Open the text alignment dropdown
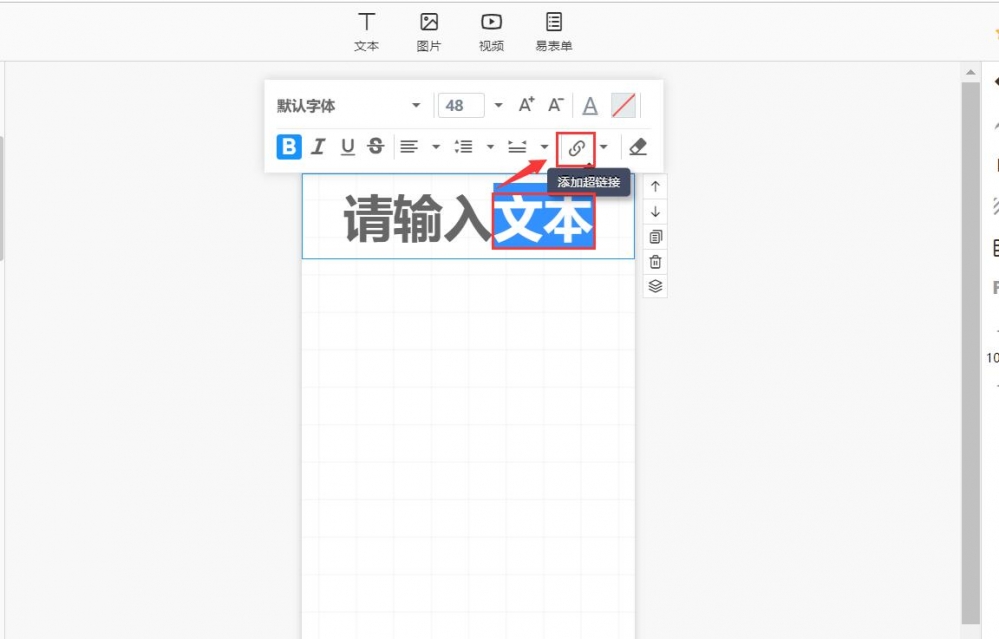 point(434,146)
